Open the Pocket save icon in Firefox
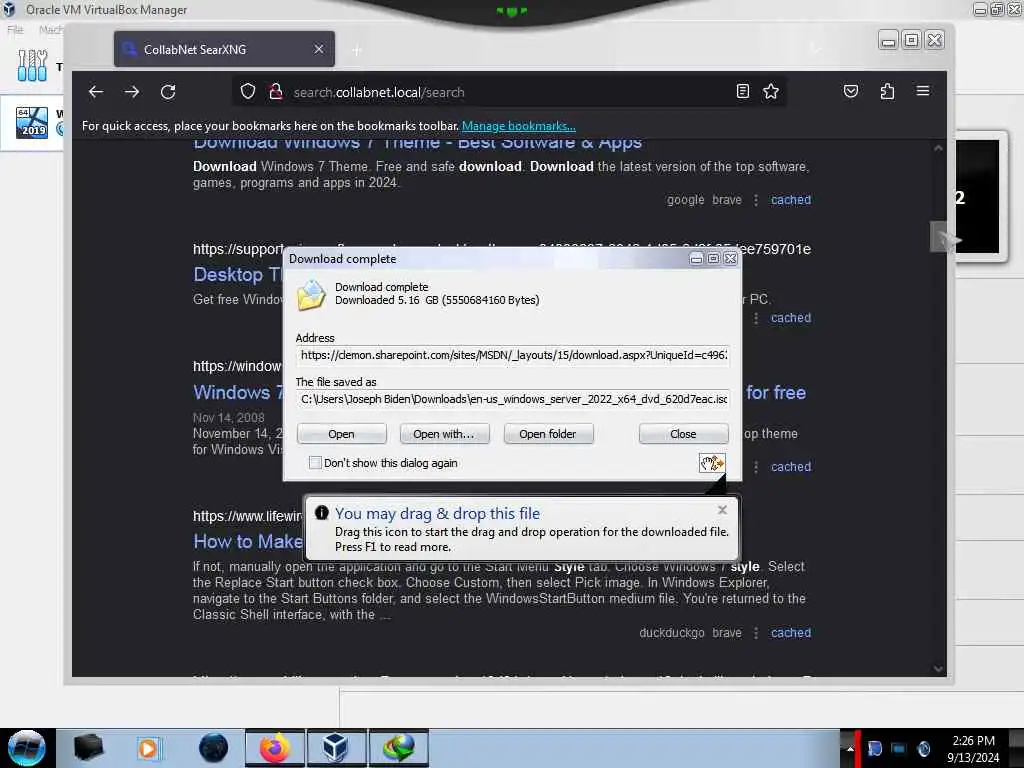Viewport: 1024px width, 768px height. click(850, 91)
